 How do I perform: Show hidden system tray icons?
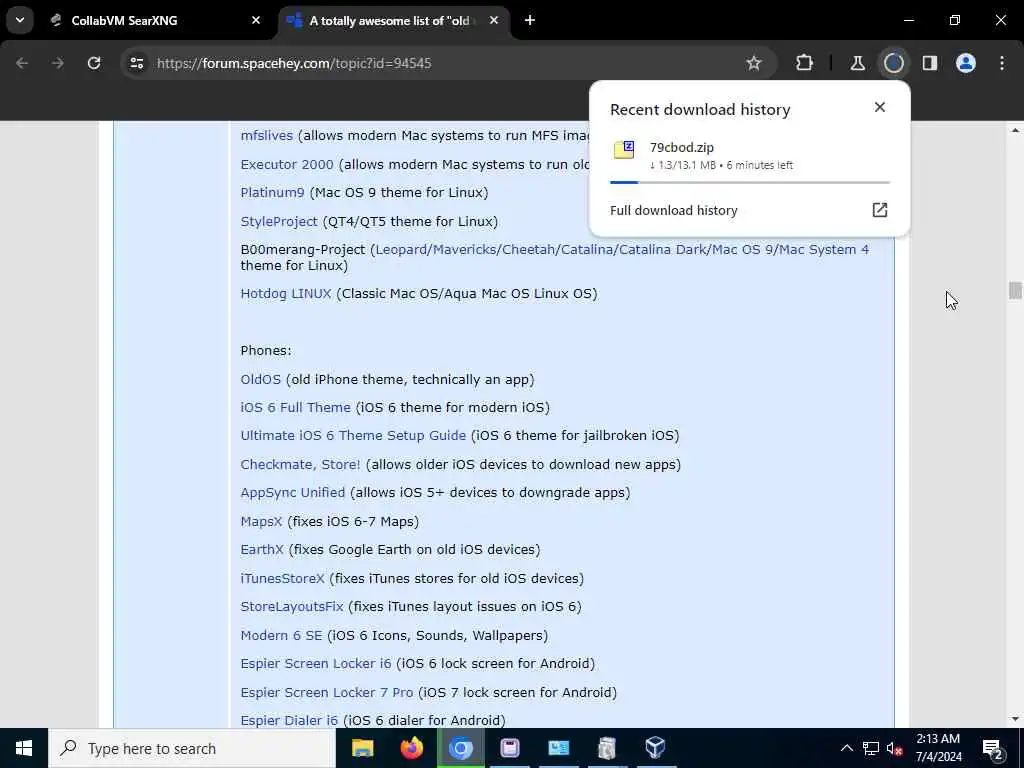(846, 748)
